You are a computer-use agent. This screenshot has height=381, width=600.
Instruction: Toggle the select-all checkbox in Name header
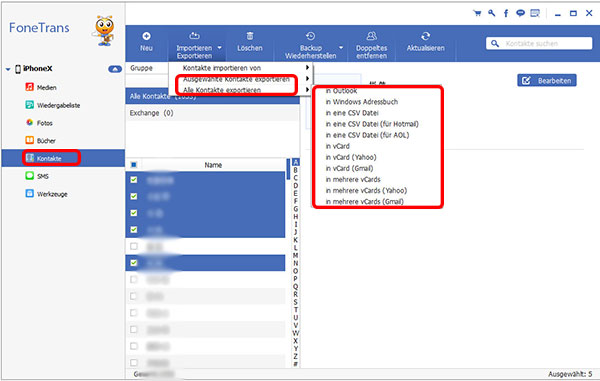134,165
